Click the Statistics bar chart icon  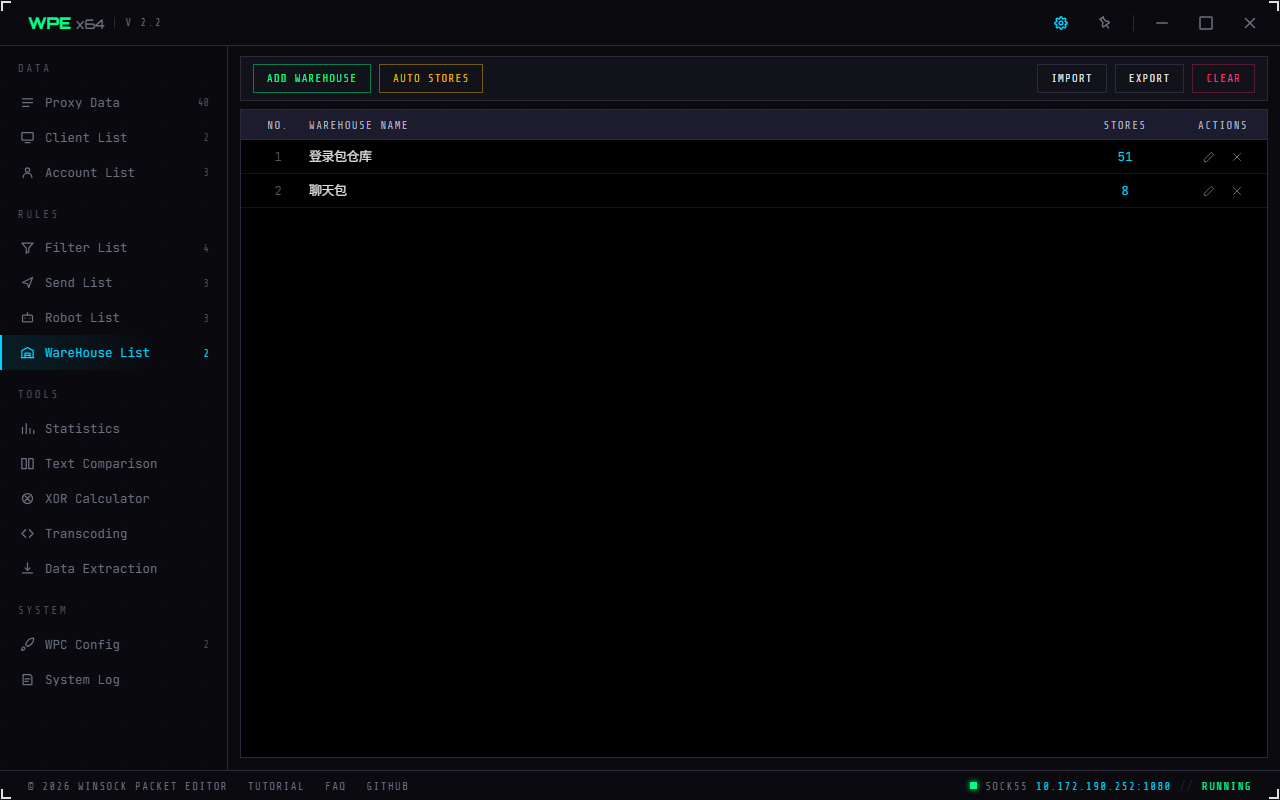click(27, 429)
